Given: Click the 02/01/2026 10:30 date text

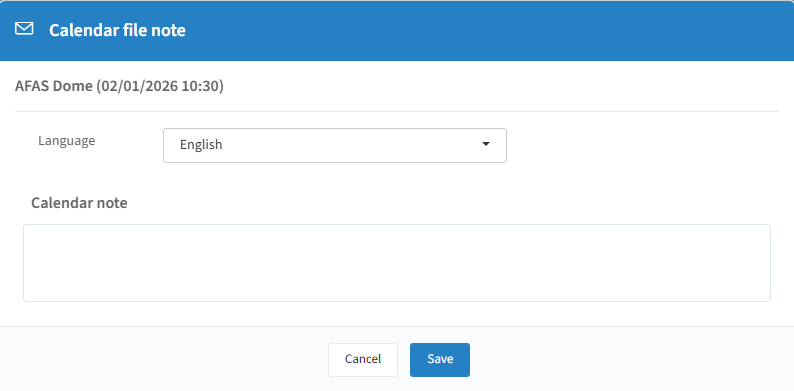Looking at the screenshot, I should click(160, 86).
